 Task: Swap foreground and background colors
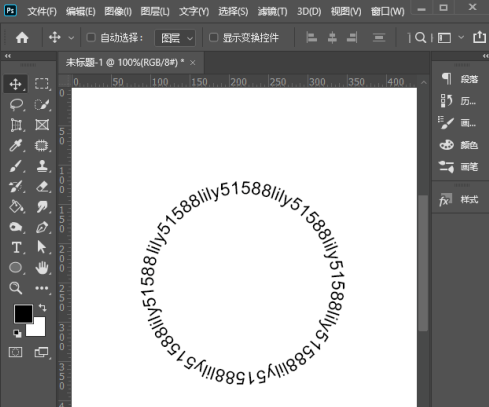click(x=43, y=307)
